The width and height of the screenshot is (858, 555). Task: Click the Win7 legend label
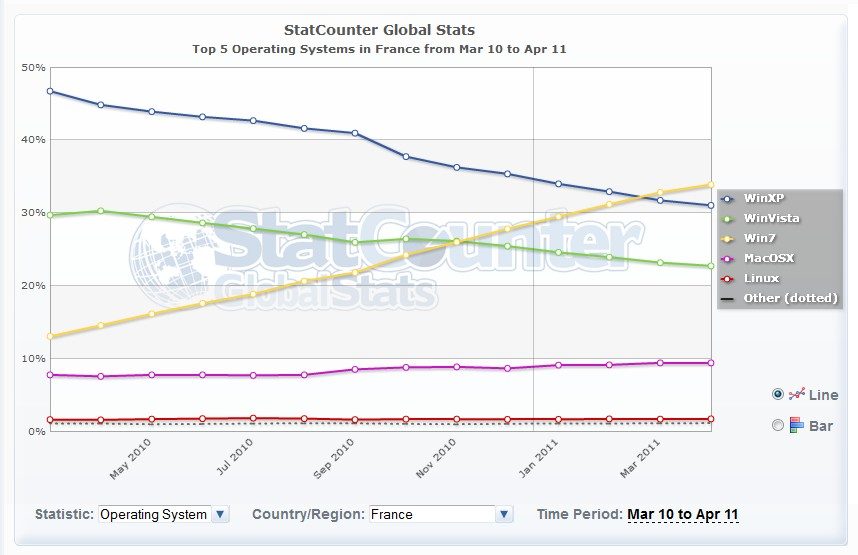[761, 238]
